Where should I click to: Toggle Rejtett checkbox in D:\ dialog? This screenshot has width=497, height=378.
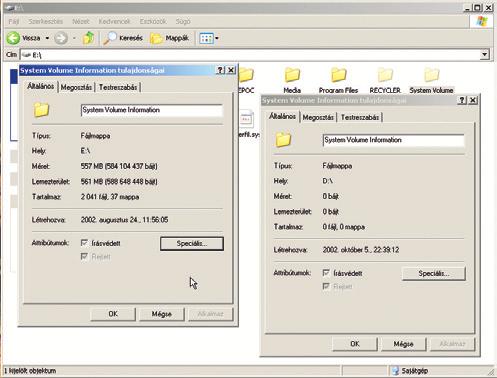[326, 286]
